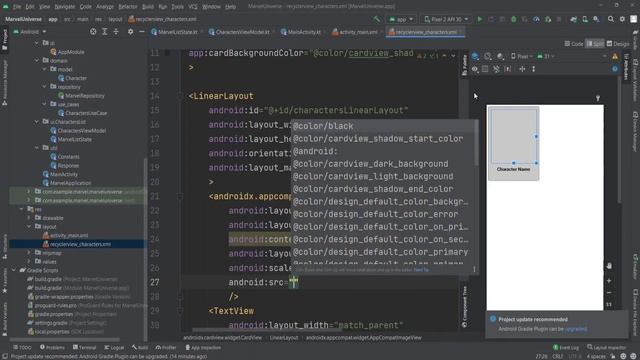This screenshot has height=360, width=640.
Task: Toggle the Palette side tab
Action: 464,65
